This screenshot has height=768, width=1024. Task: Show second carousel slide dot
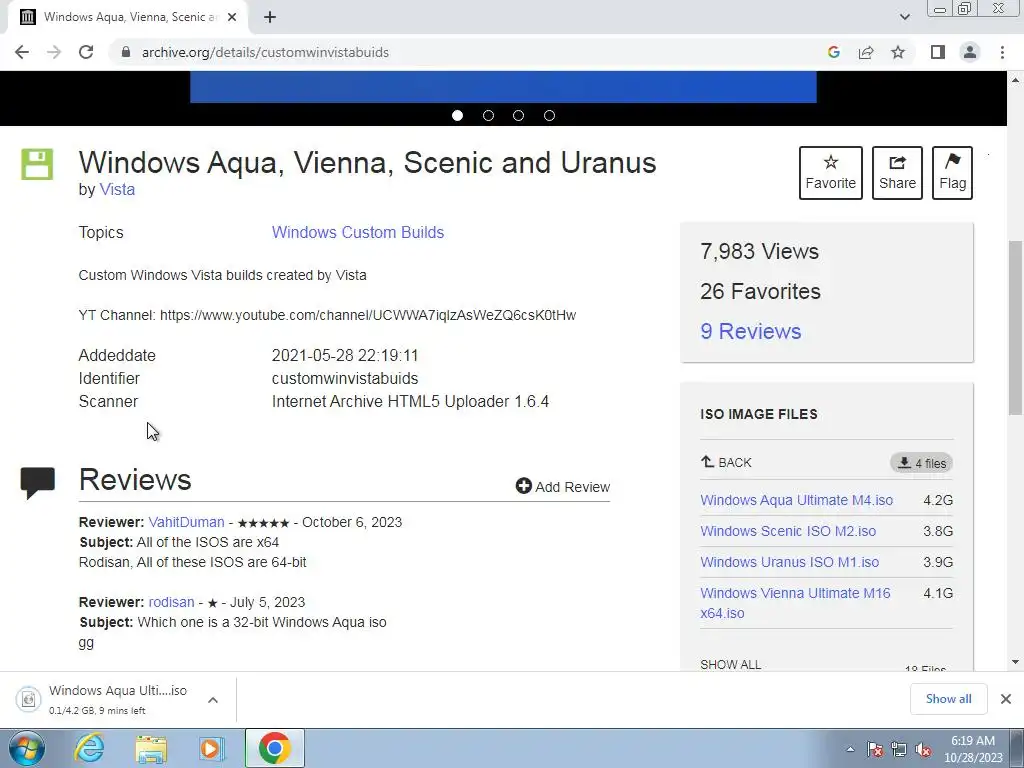point(488,116)
